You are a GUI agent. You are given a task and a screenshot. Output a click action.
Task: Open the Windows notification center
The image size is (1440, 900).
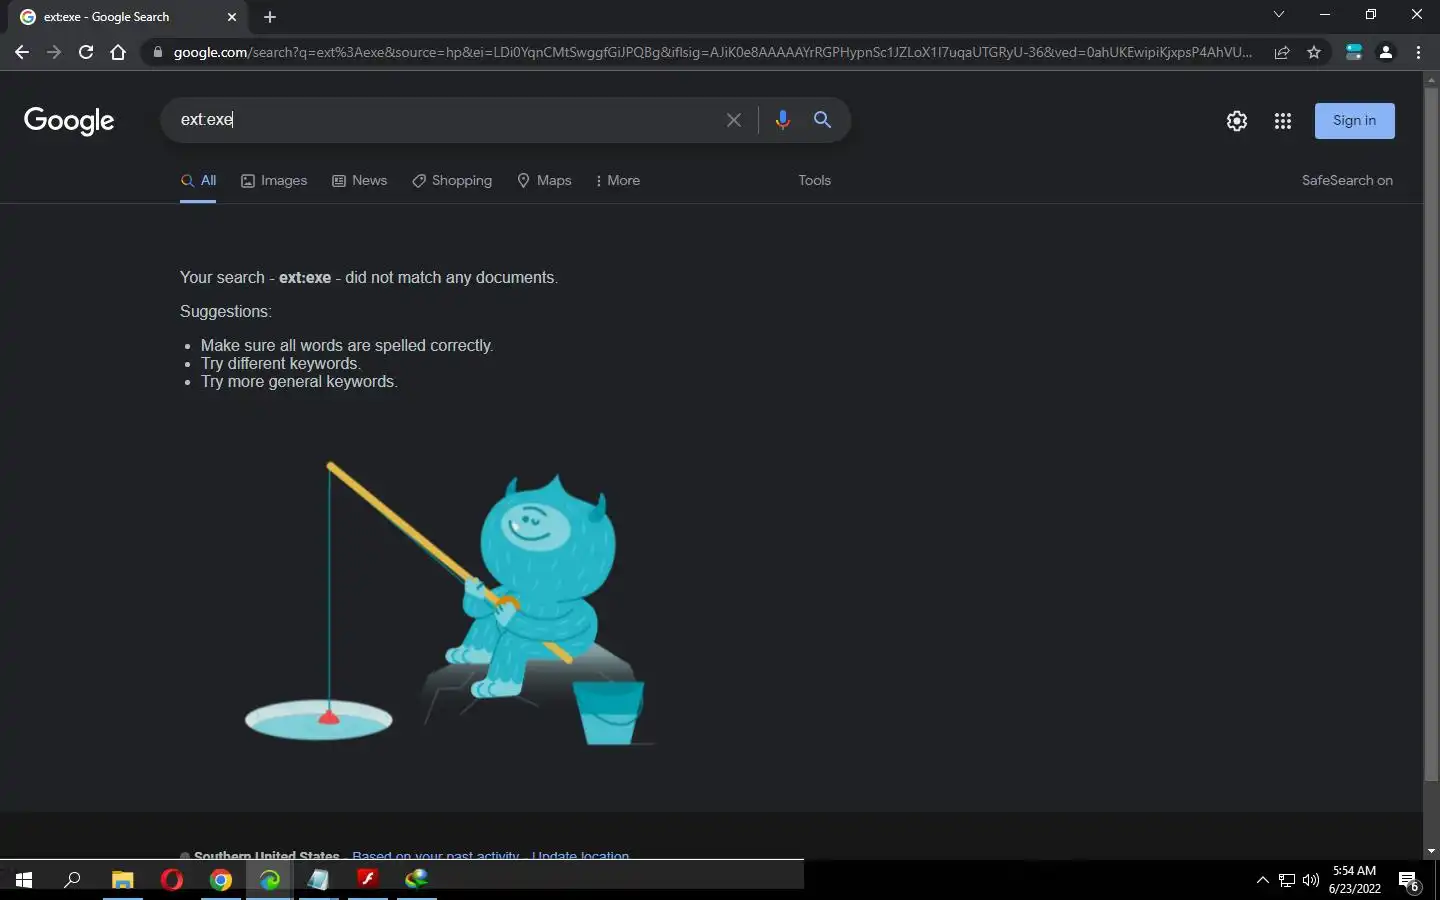(1409, 881)
